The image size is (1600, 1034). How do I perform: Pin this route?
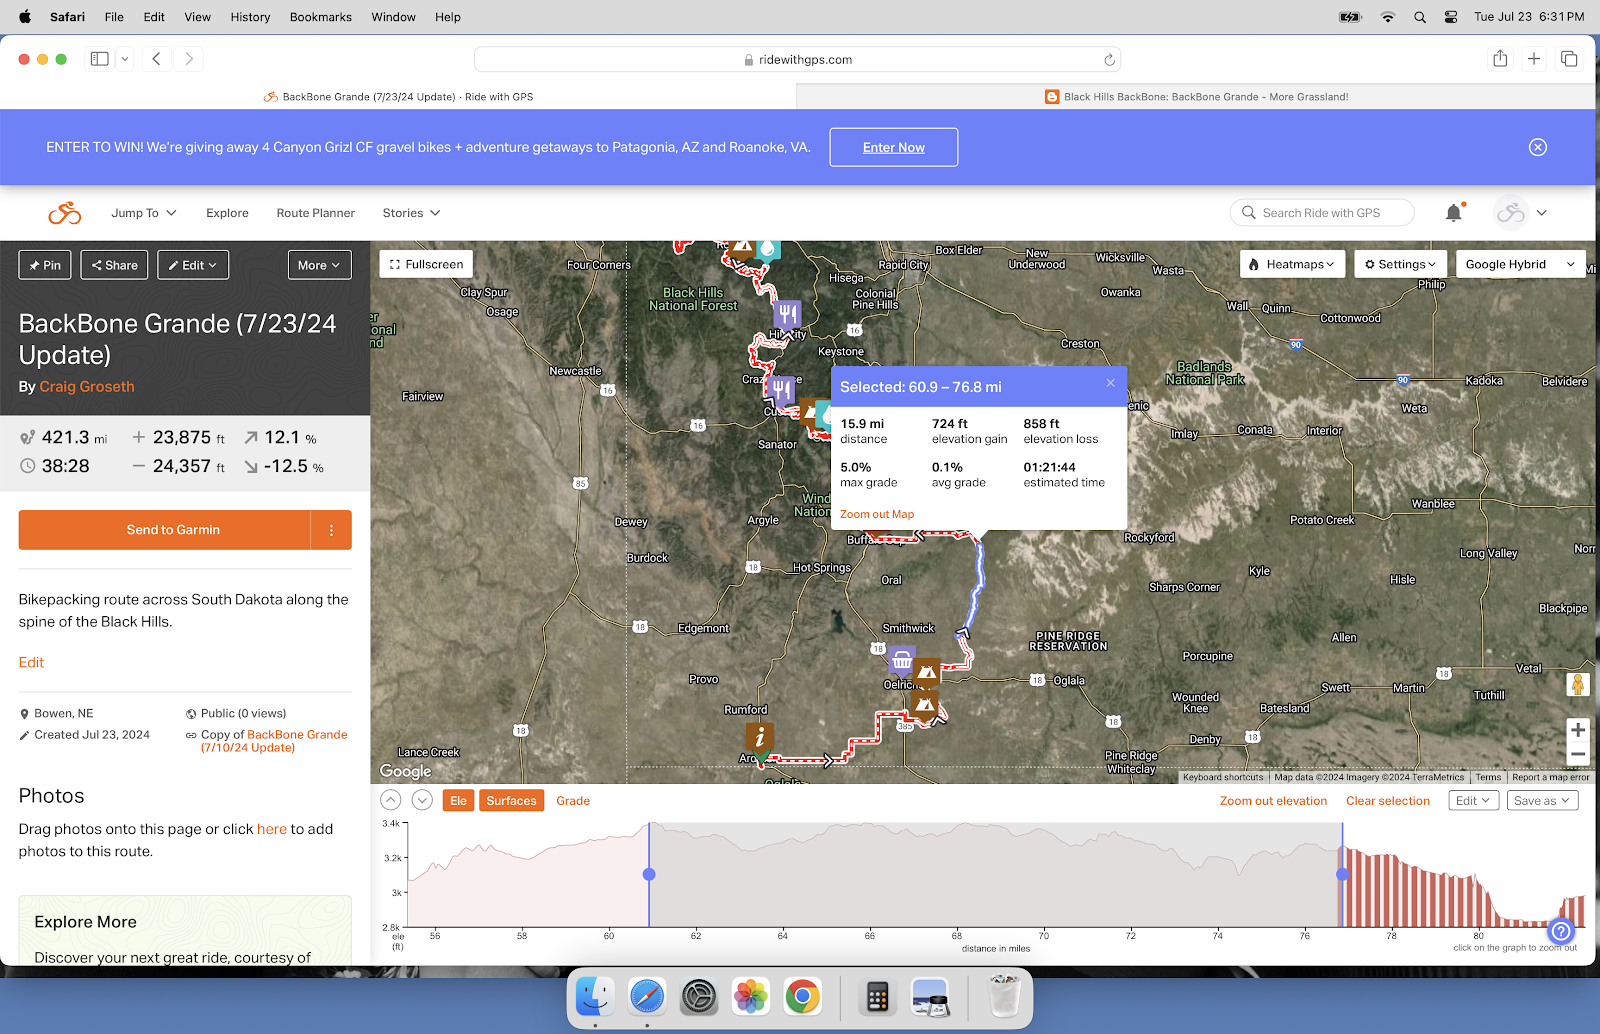(45, 265)
